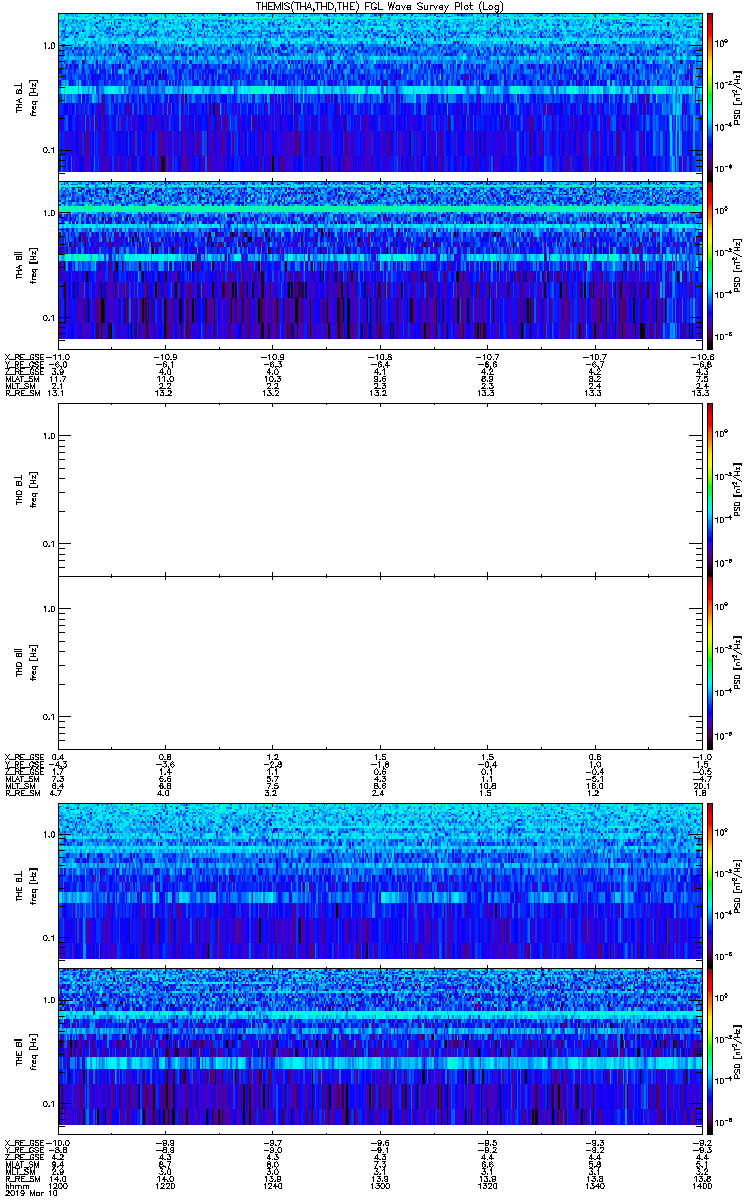The width and height of the screenshot is (750, 1200).
Task: Click the "1200" time tick label
Action: coord(58,1184)
